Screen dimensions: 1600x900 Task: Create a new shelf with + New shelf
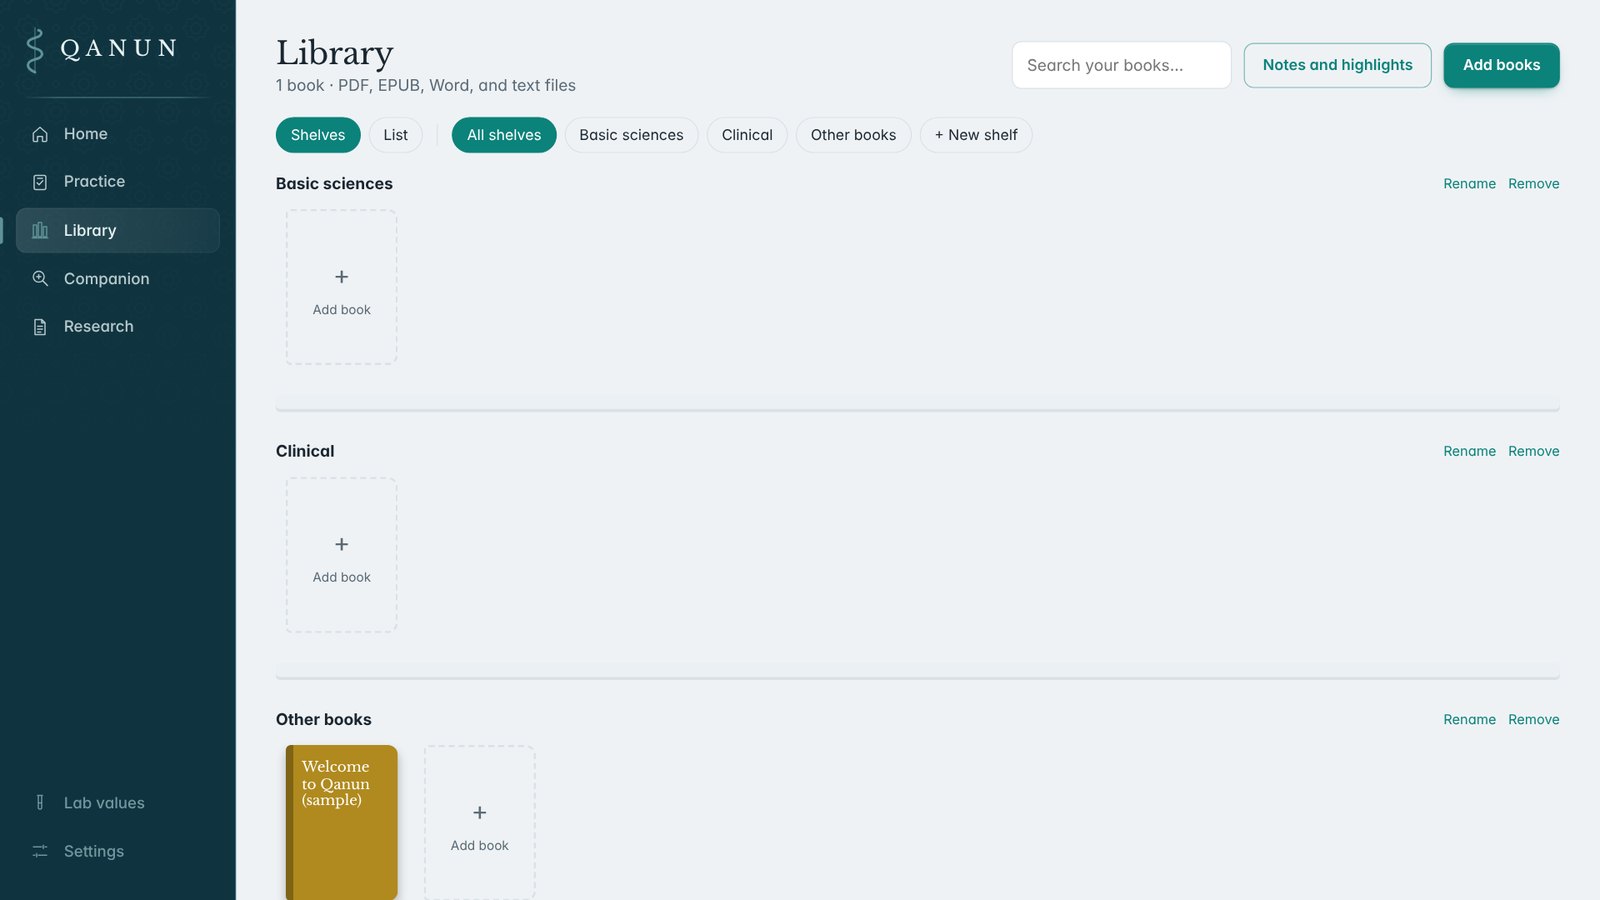[x=976, y=135]
